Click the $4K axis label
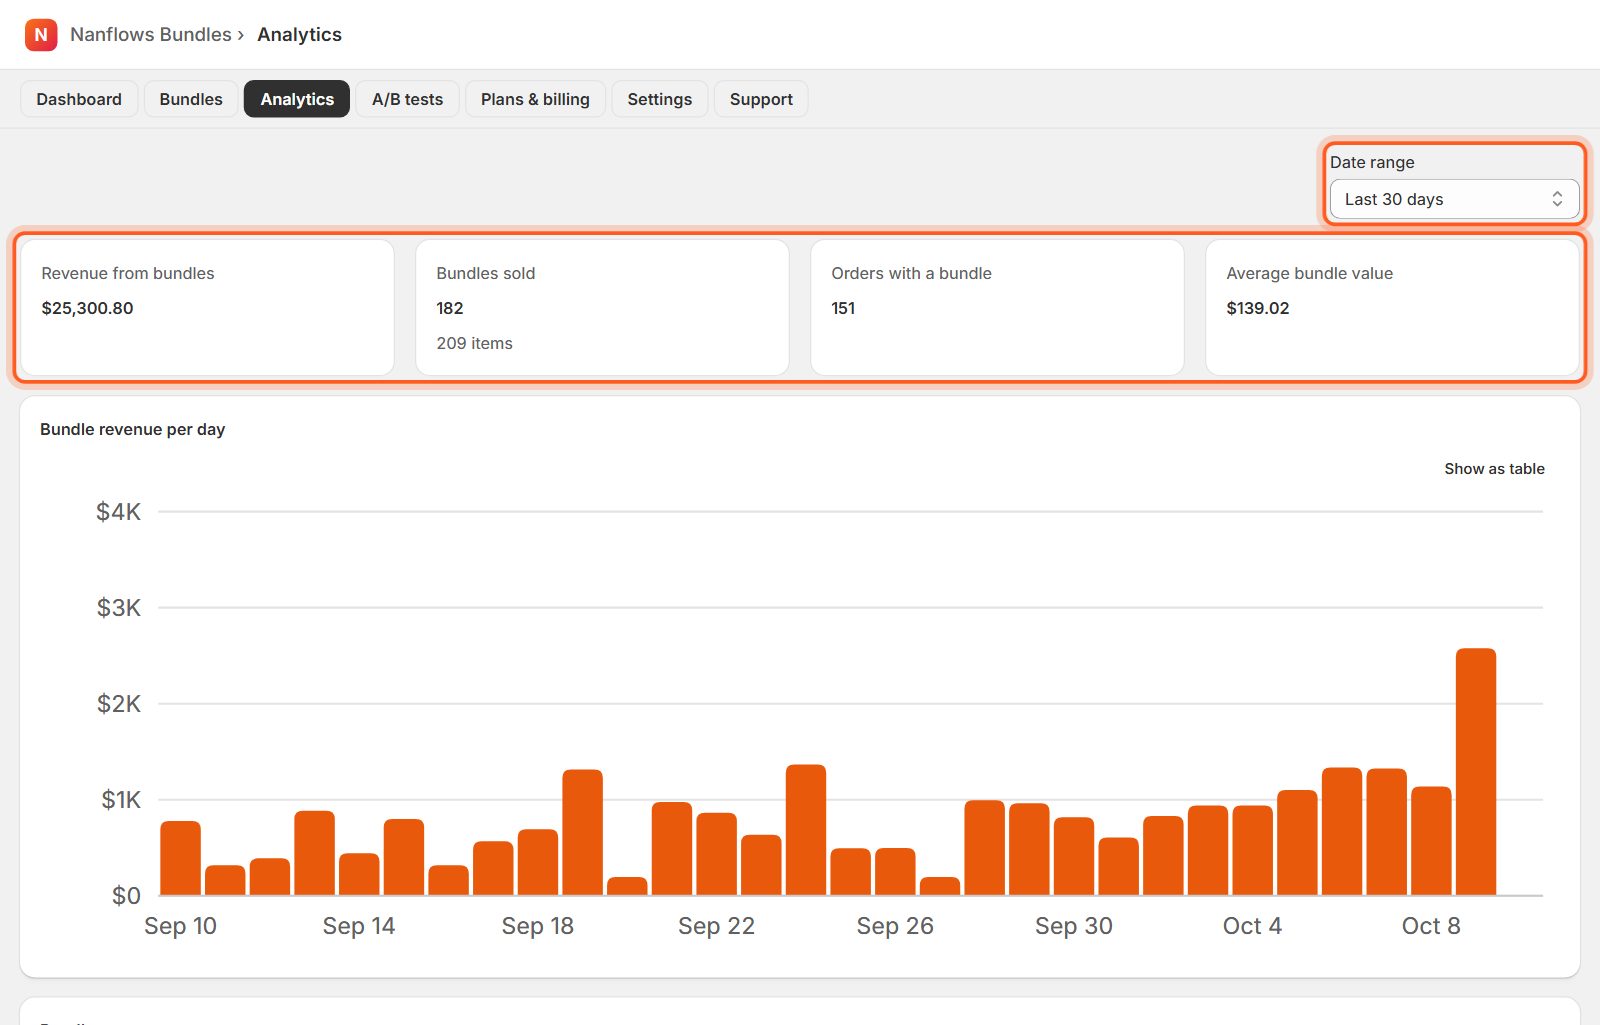 click(118, 512)
